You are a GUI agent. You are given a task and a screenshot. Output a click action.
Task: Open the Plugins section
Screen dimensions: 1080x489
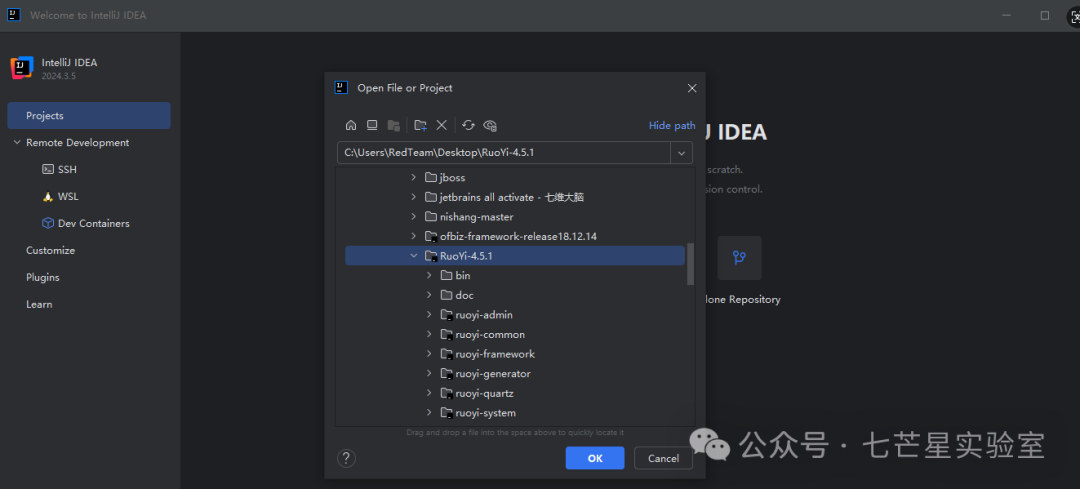[x=43, y=277]
